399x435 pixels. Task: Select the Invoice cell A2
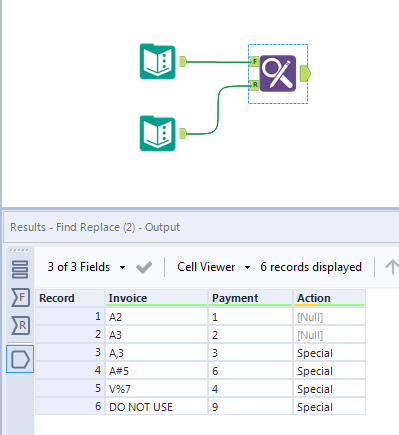[x=156, y=317]
